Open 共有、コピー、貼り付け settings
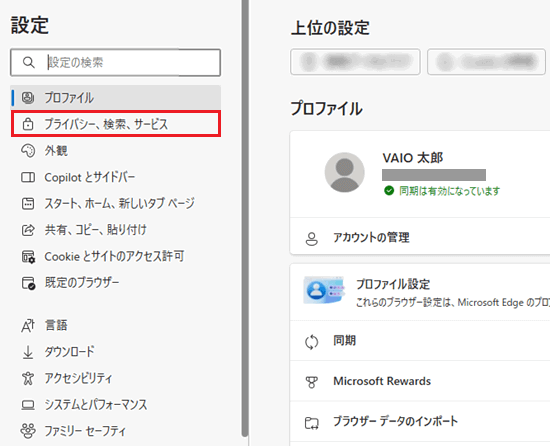 click(x=96, y=230)
